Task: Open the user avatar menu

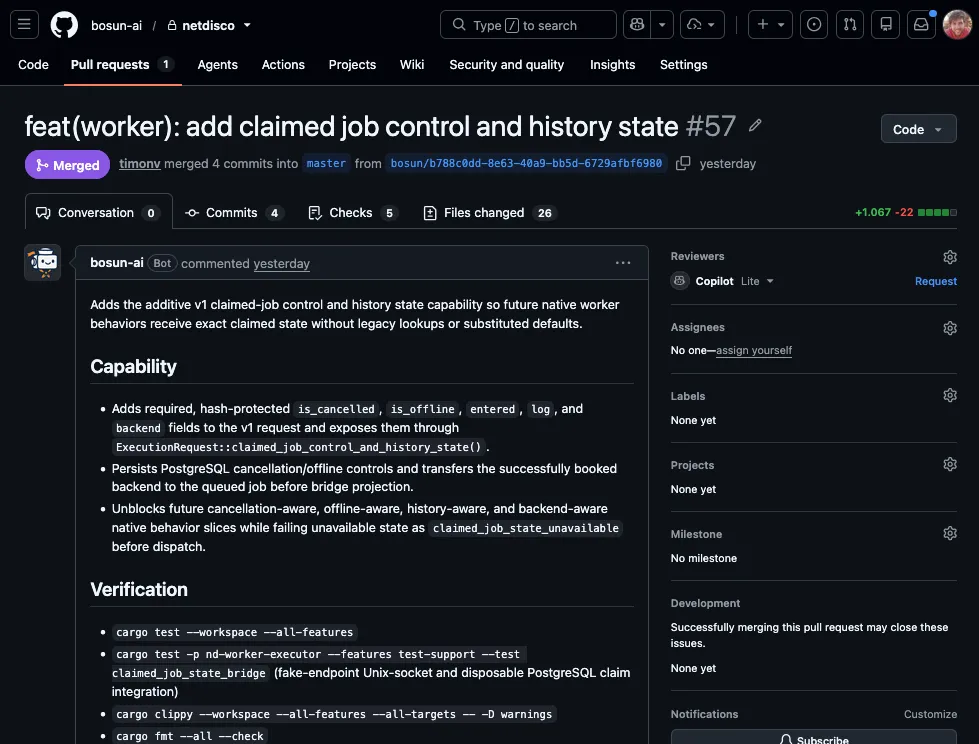Action: [x=957, y=24]
